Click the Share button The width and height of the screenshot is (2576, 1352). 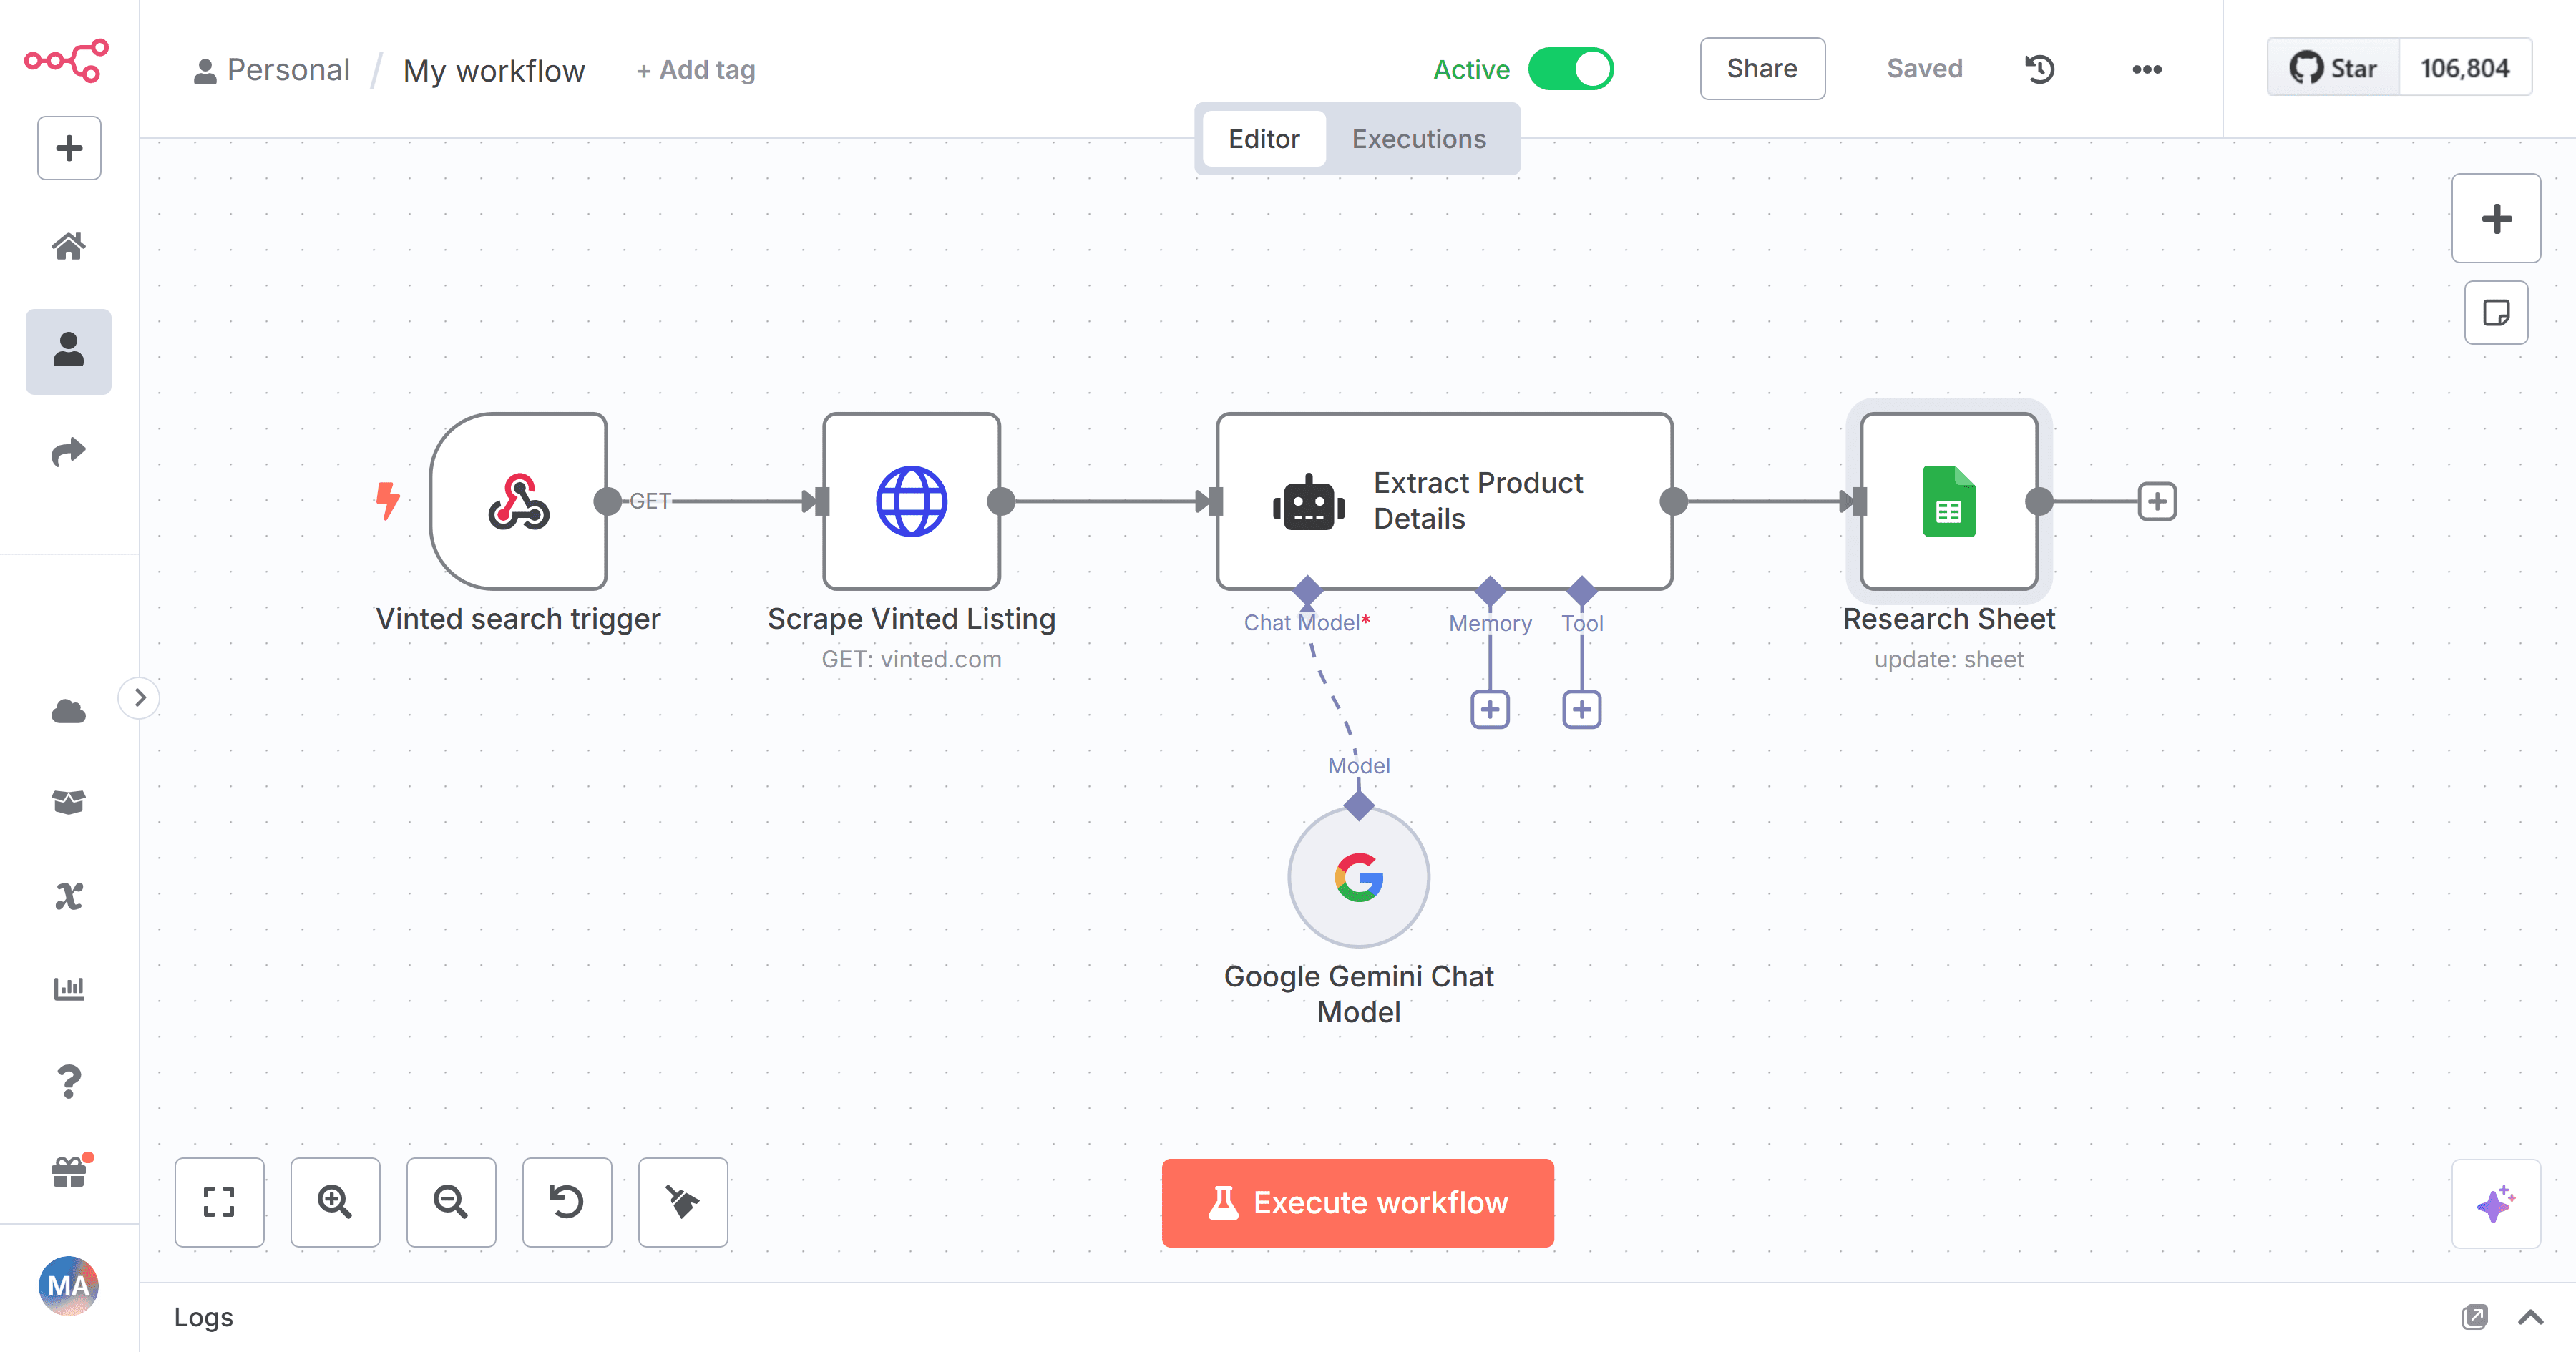coord(1762,69)
